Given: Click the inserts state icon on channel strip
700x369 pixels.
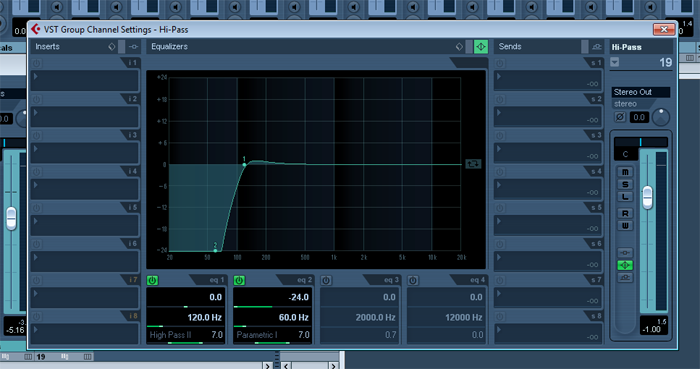Looking at the screenshot, I should coord(625,253).
